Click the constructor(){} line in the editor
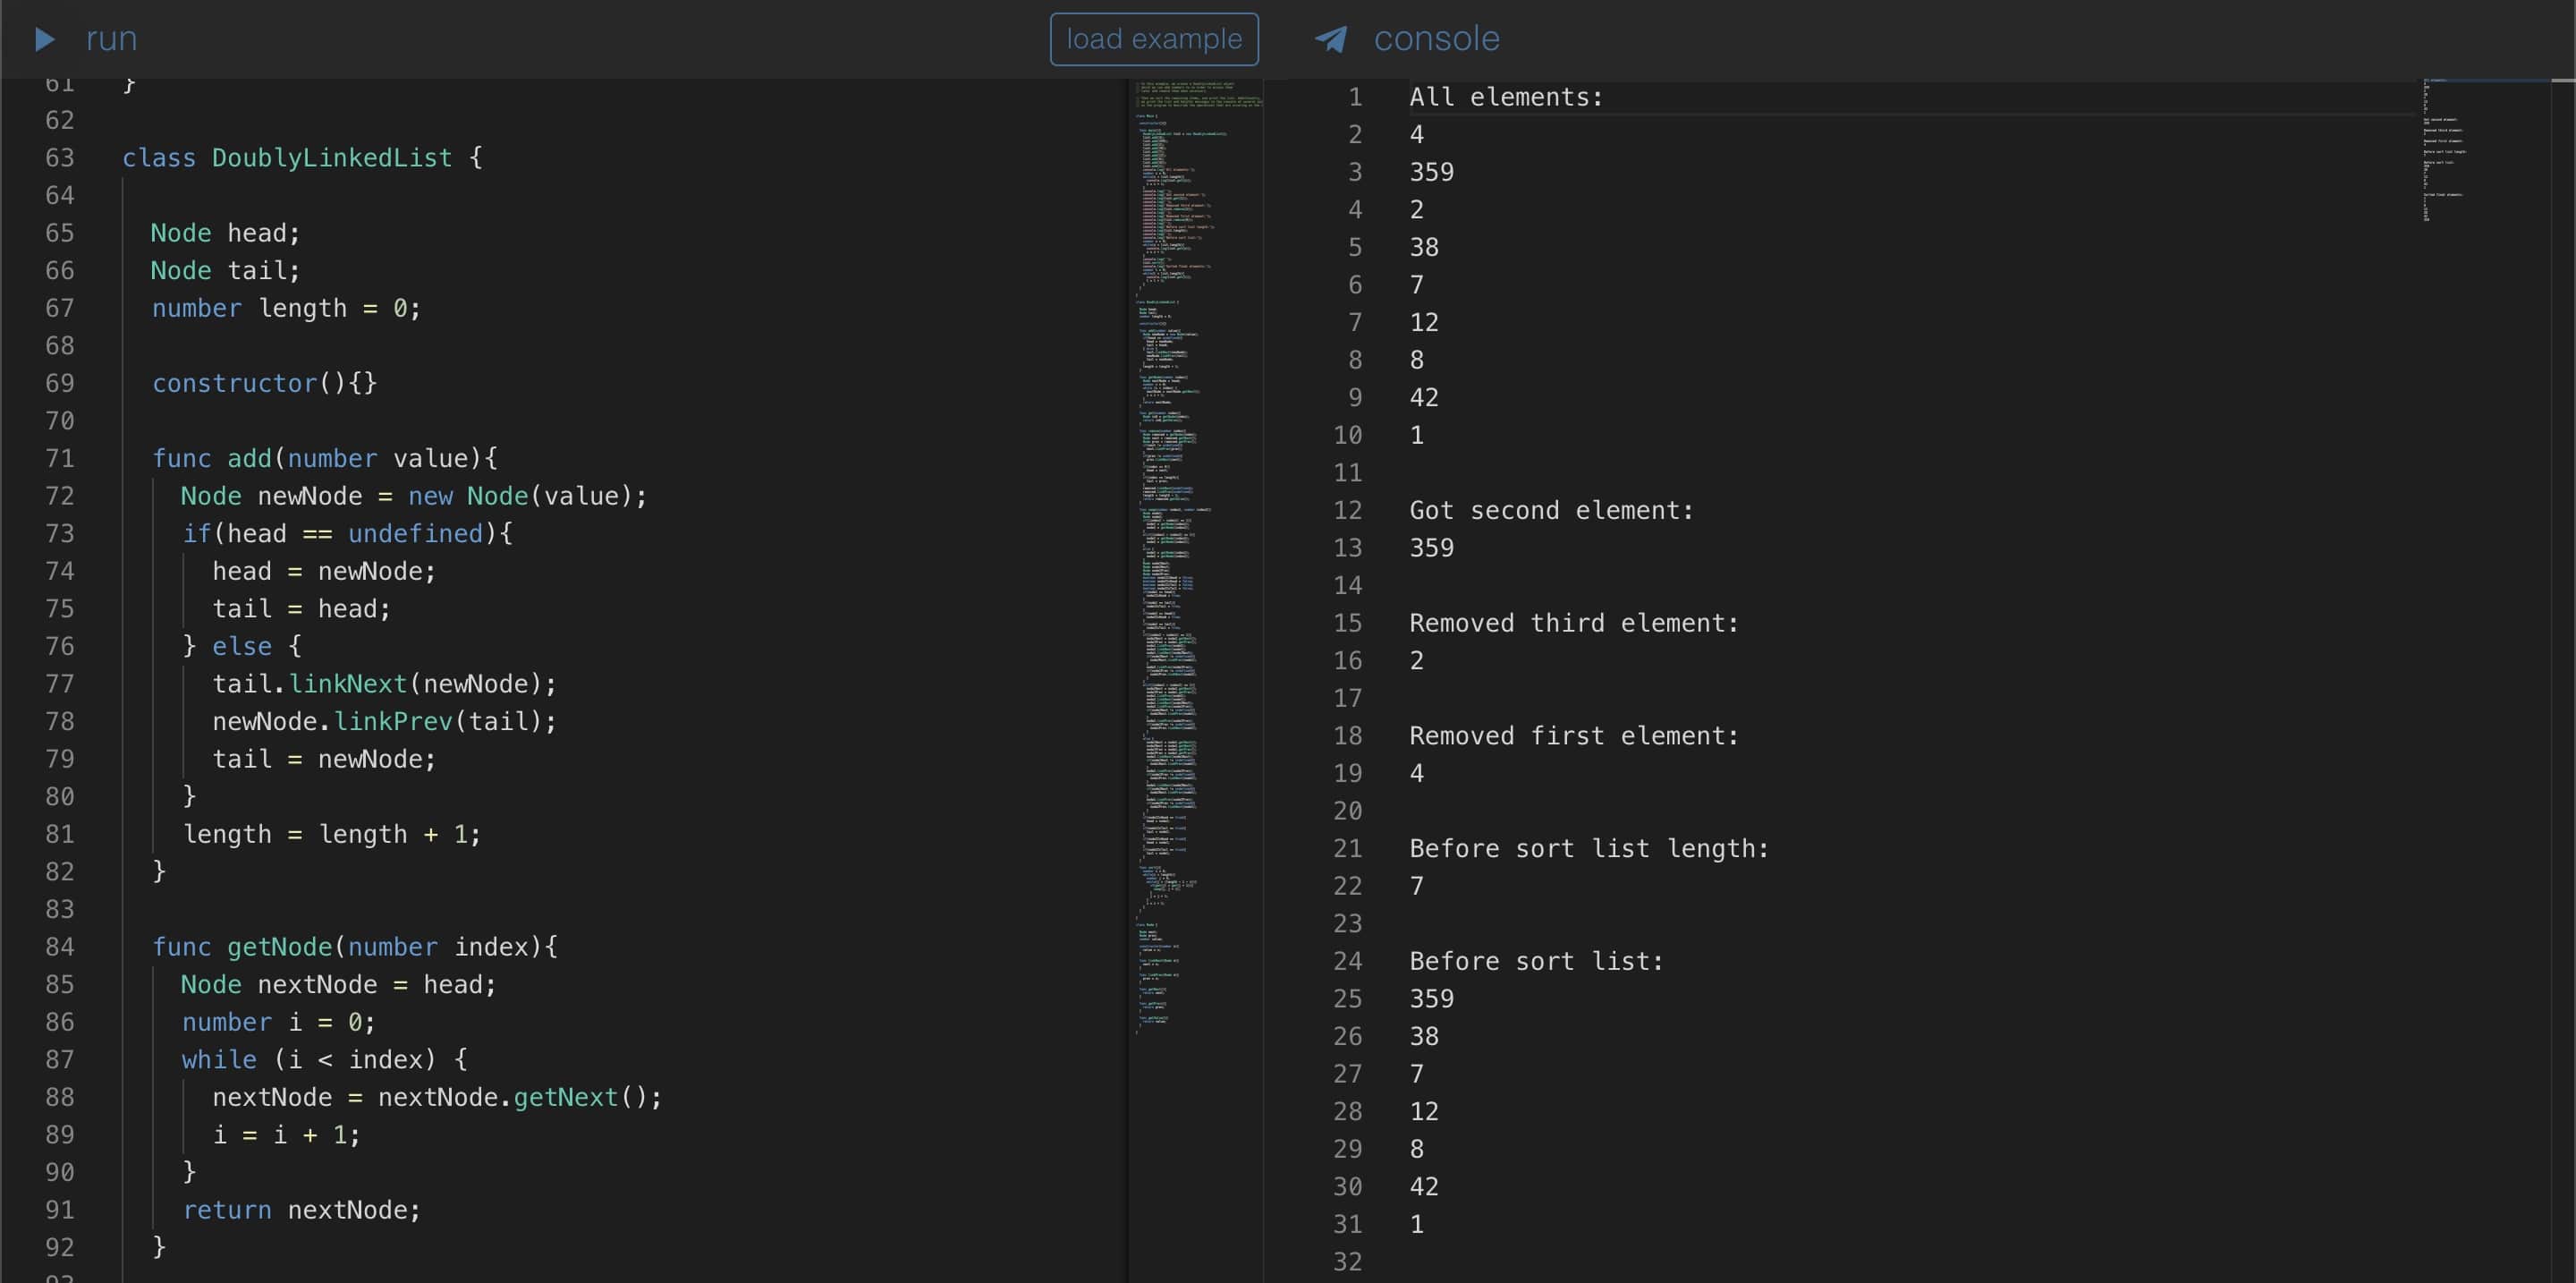2576x1283 pixels. coord(264,383)
